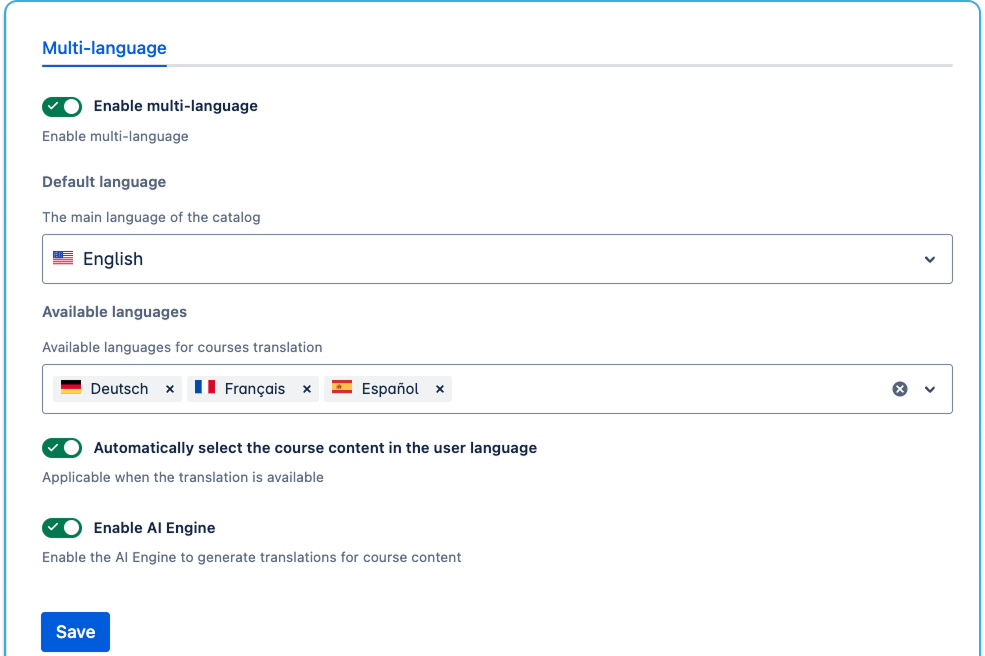Image resolution: width=985 pixels, height=656 pixels.
Task: Remove the Deutsch language tag
Action: point(170,389)
